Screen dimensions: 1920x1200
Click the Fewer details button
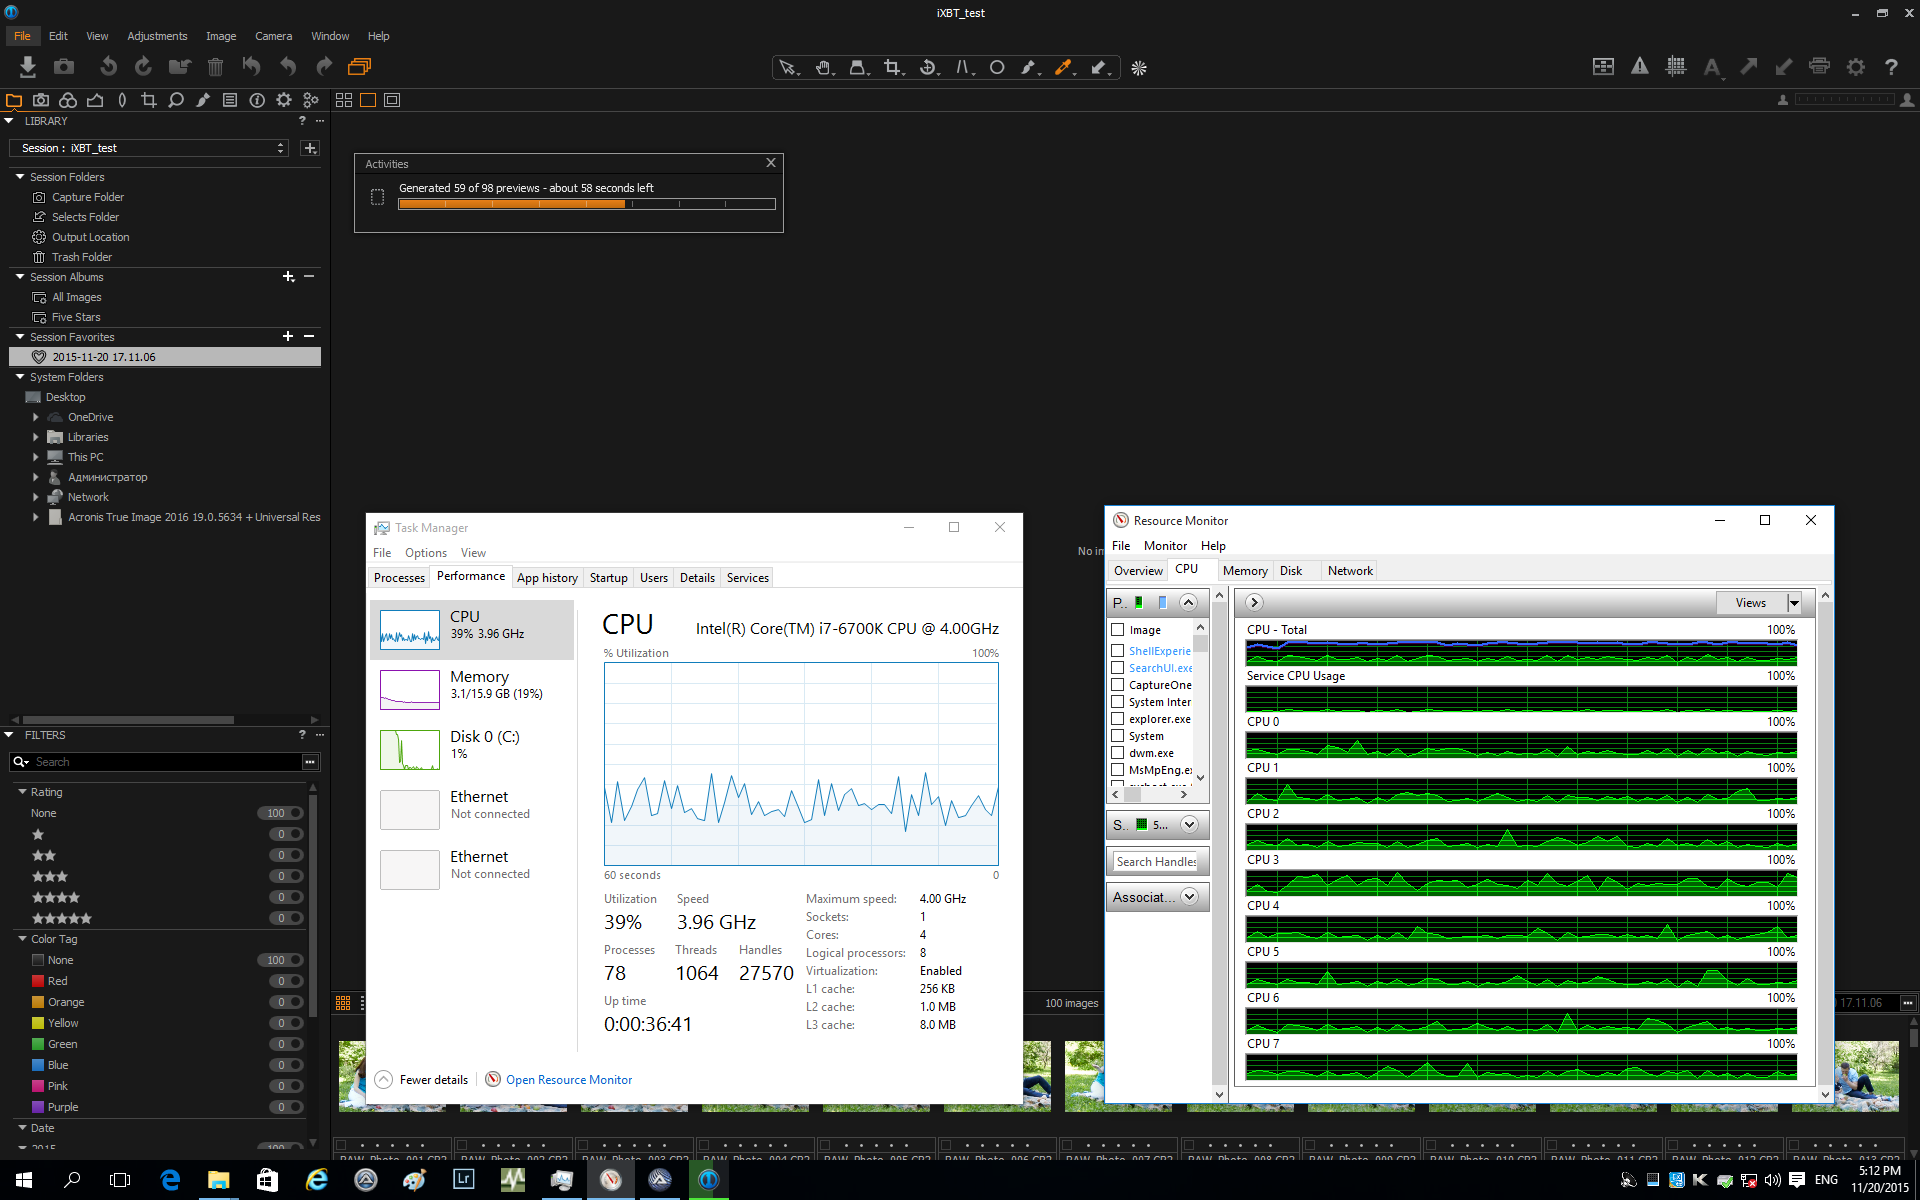(x=433, y=1080)
